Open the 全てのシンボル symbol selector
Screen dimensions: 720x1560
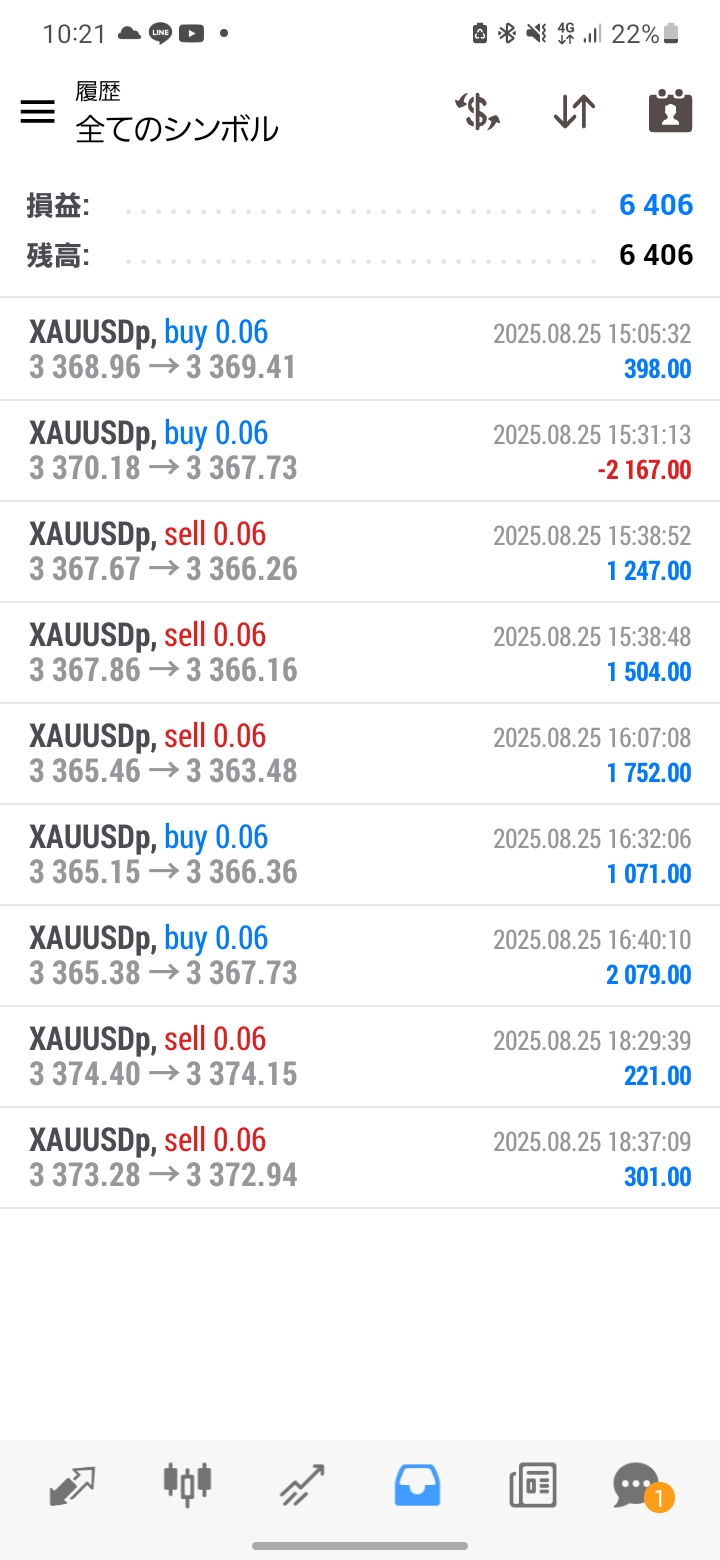click(177, 129)
